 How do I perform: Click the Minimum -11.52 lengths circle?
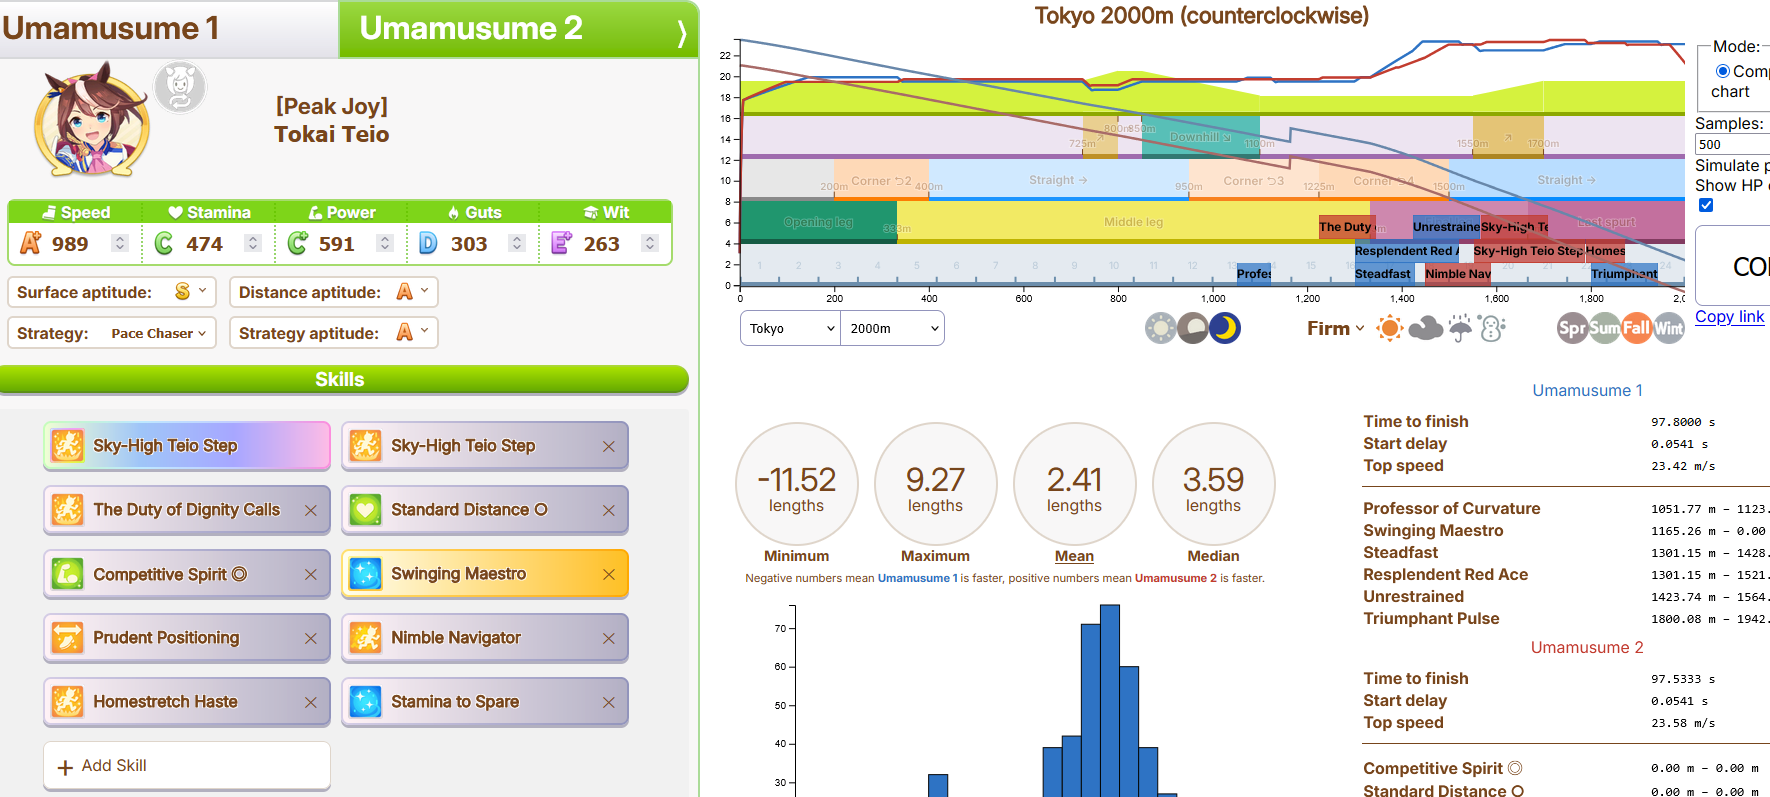click(797, 484)
